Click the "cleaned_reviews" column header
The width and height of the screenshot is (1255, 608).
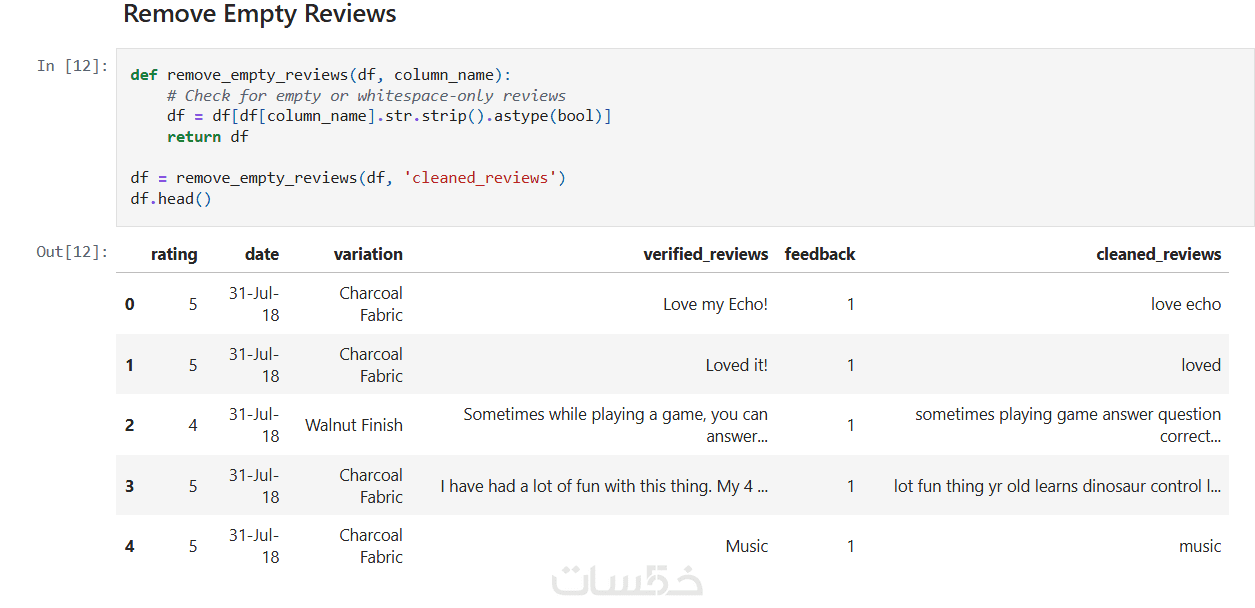click(x=1158, y=254)
